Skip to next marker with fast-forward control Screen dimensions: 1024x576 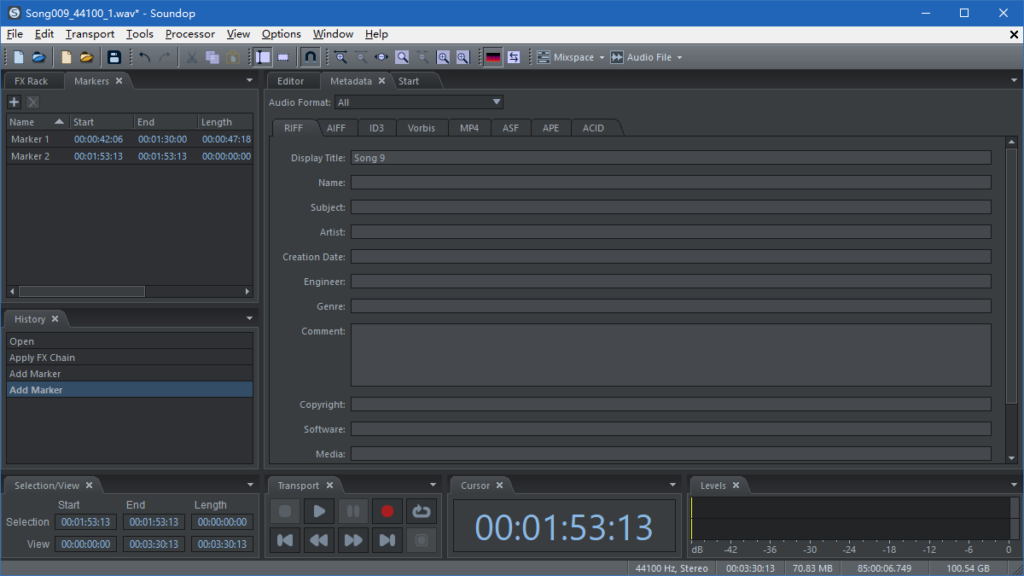click(353, 540)
